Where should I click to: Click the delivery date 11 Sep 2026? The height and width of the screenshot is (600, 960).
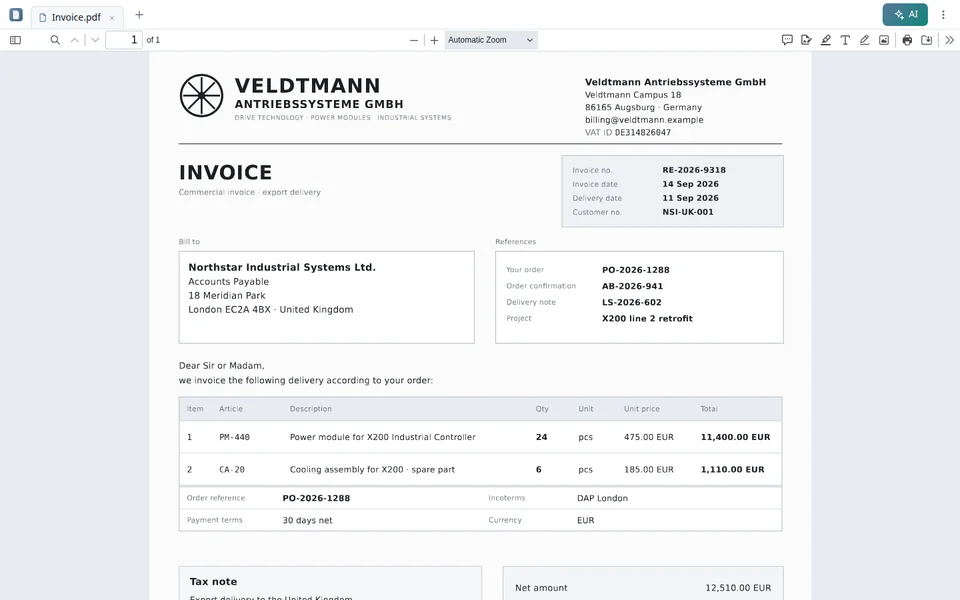[x=691, y=198]
